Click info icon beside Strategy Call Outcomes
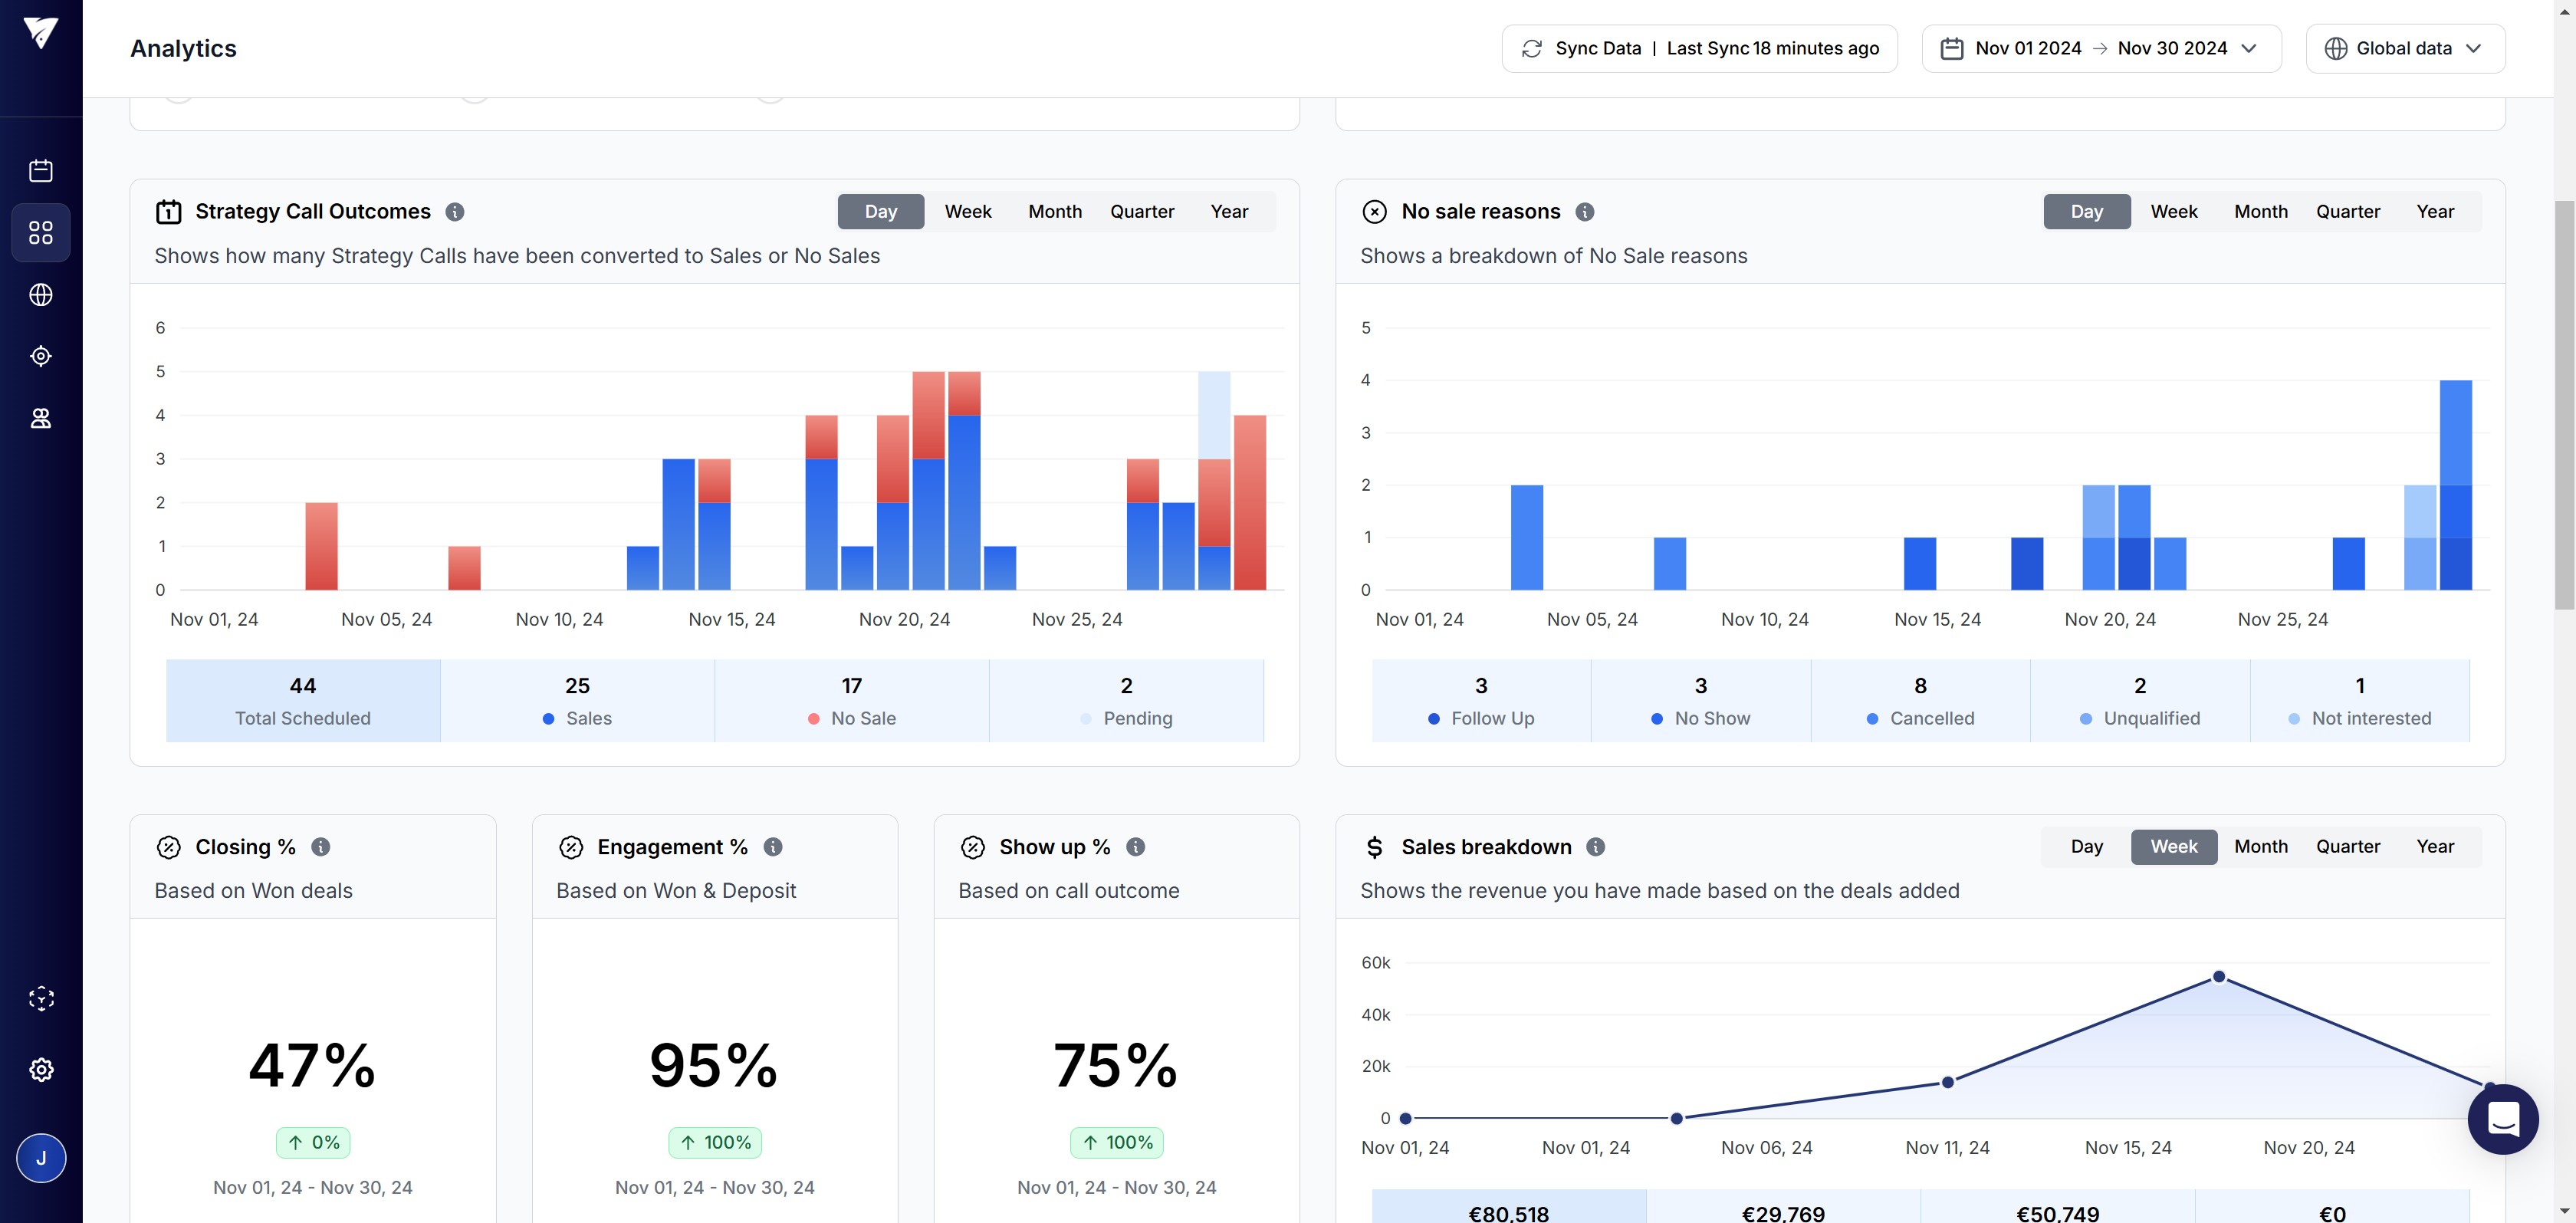Viewport: 2576px width, 1223px height. pos(455,212)
